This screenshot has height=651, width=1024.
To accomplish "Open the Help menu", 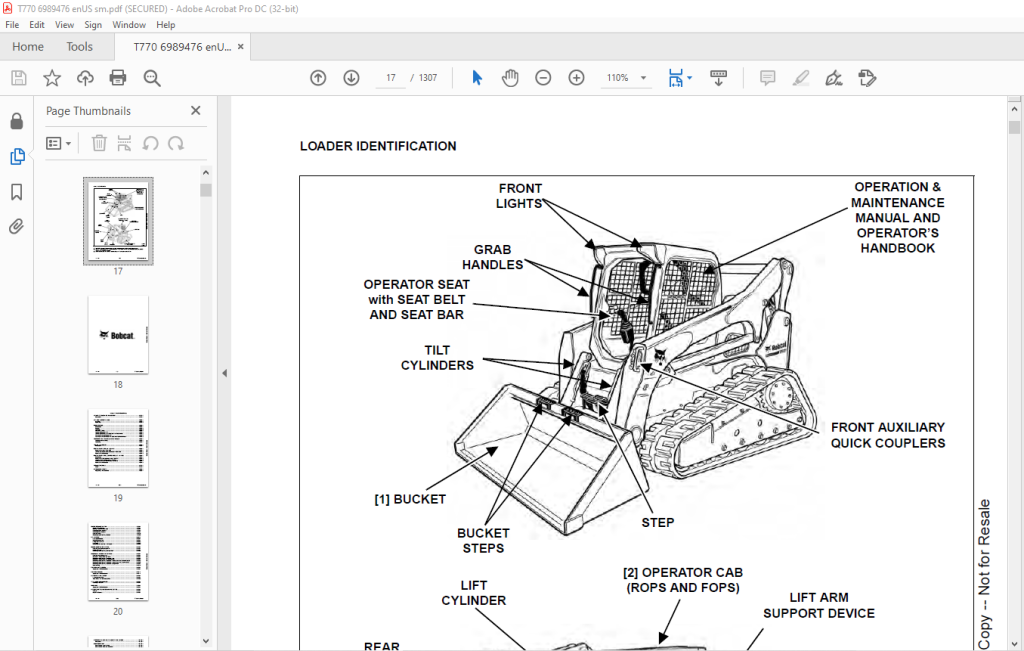I will (x=165, y=25).
